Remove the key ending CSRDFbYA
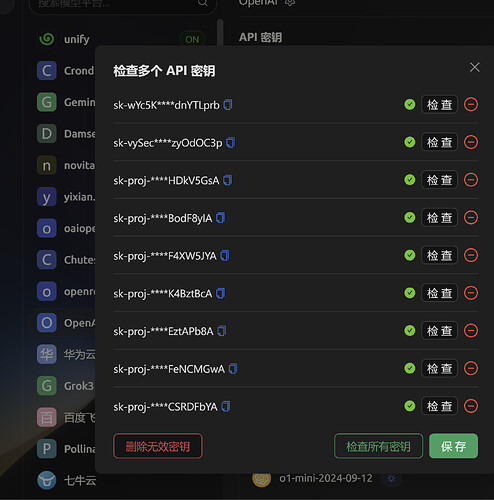Viewport: 494px width, 500px height. (x=471, y=406)
